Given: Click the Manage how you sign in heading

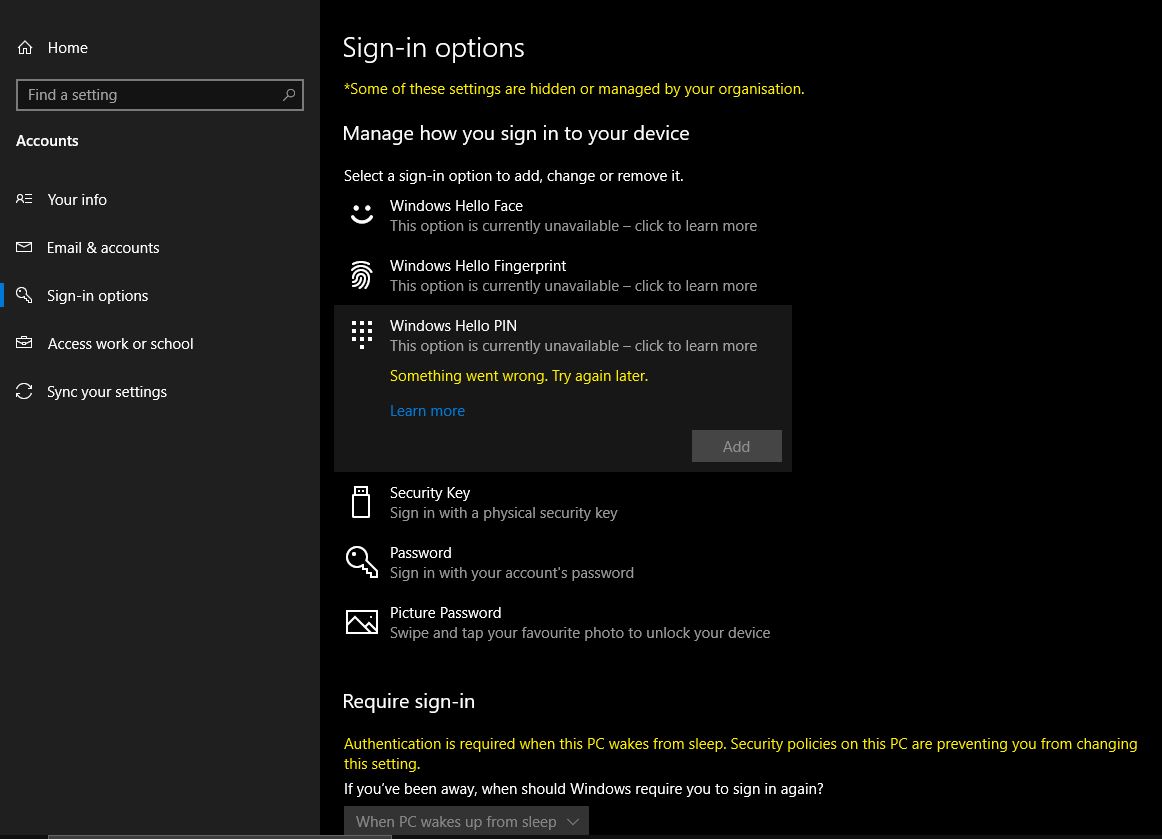Looking at the screenshot, I should [516, 133].
